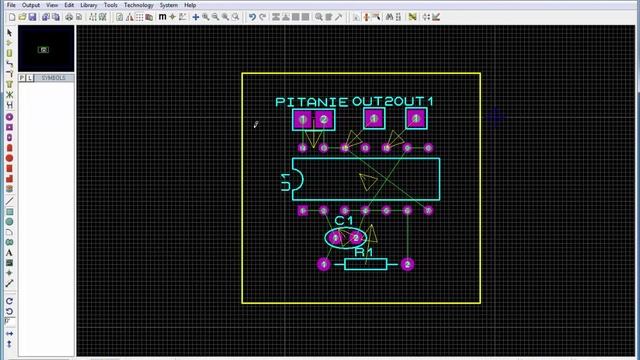Click the vertical mirror arrow icon
Viewport: 640px width, 360px height.
9,344
